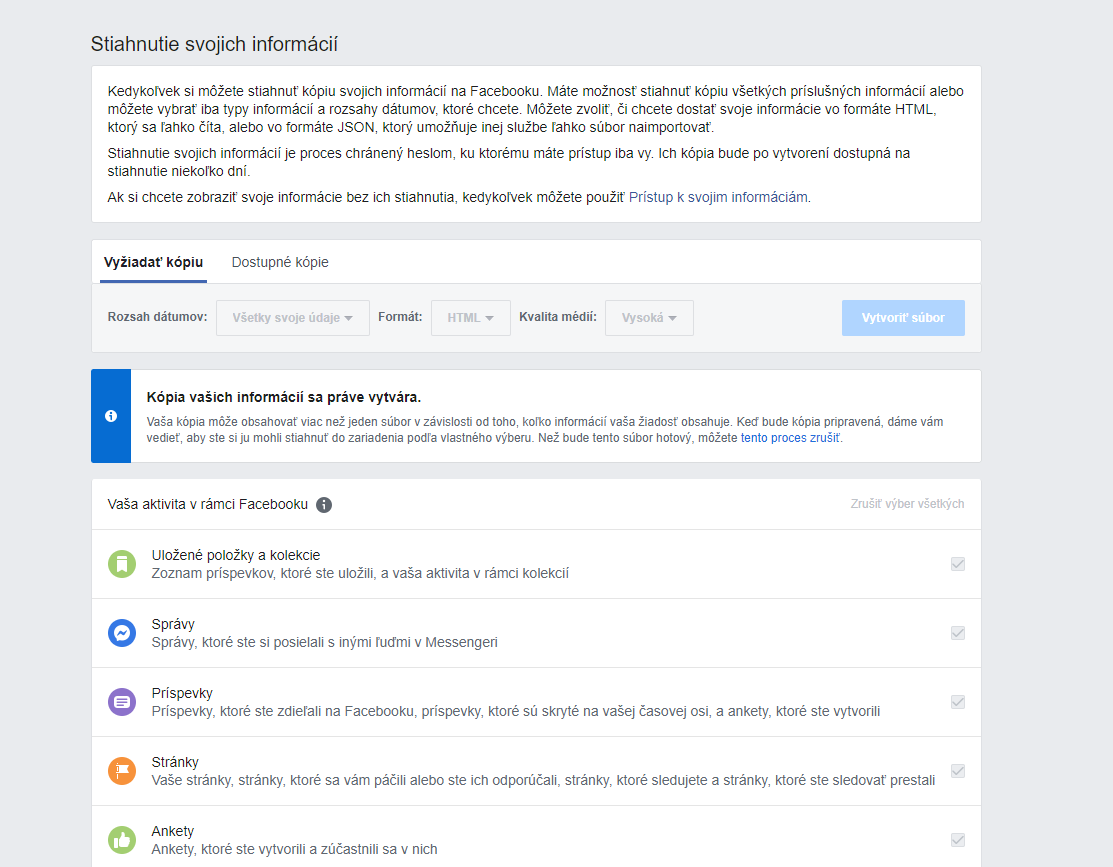Toggle the checkbox for Príspevky

(958, 702)
